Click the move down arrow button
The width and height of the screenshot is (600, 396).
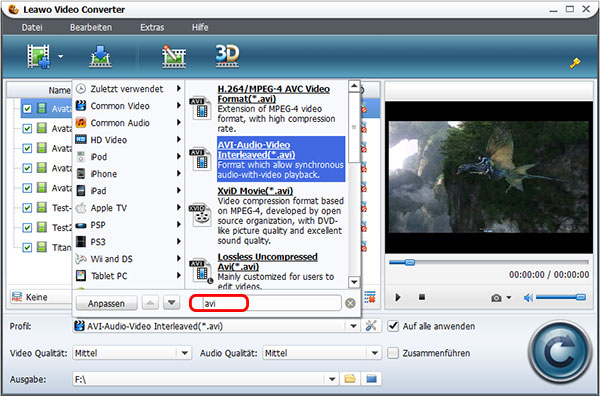point(171,303)
